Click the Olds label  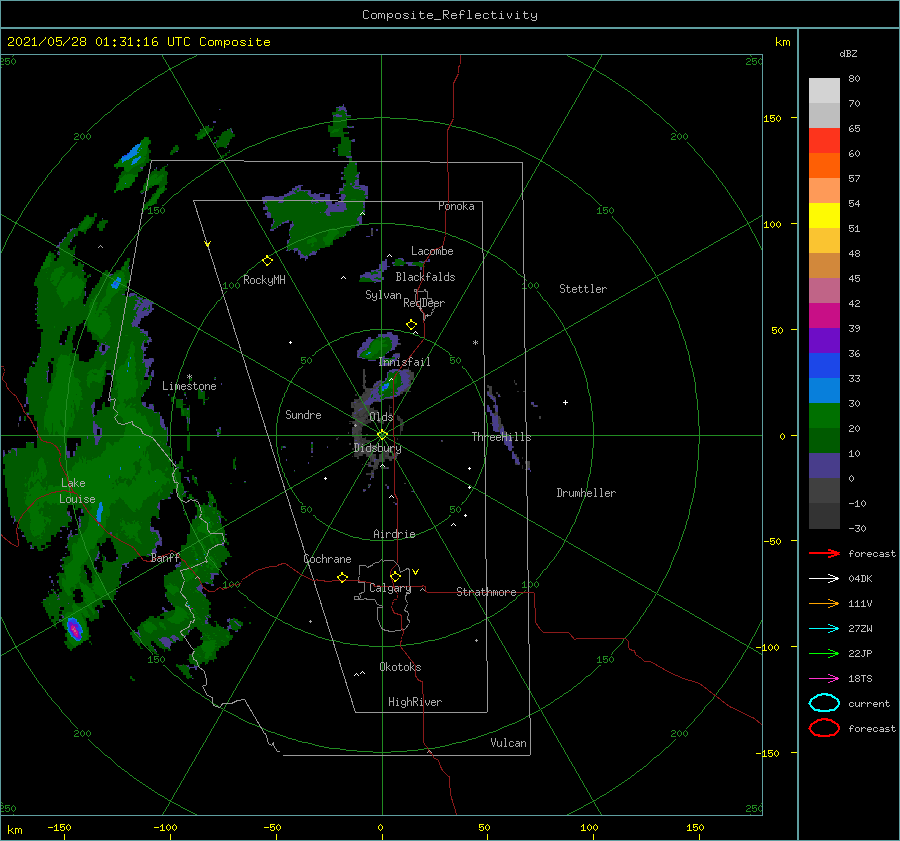tap(381, 417)
